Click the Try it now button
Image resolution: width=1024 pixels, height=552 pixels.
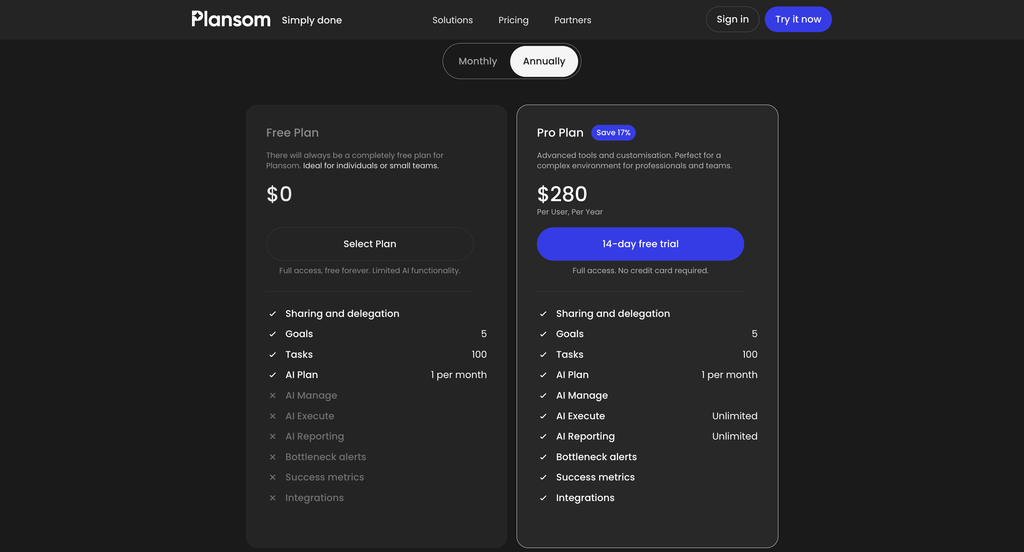coord(798,20)
